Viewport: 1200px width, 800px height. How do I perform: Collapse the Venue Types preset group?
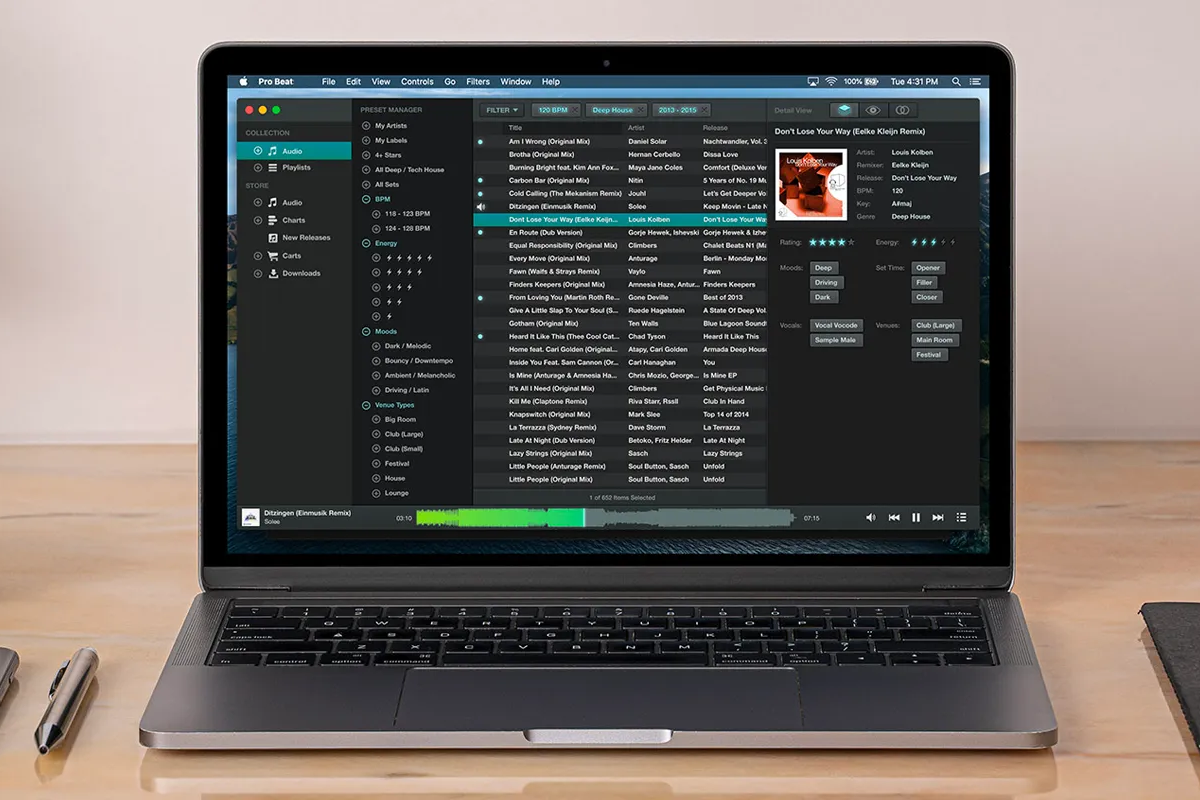[366, 405]
